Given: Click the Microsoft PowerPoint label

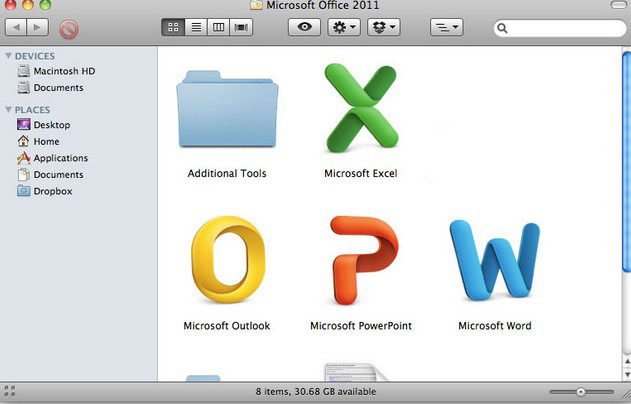Looking at the screenshot, I should (x=361, y=326).
